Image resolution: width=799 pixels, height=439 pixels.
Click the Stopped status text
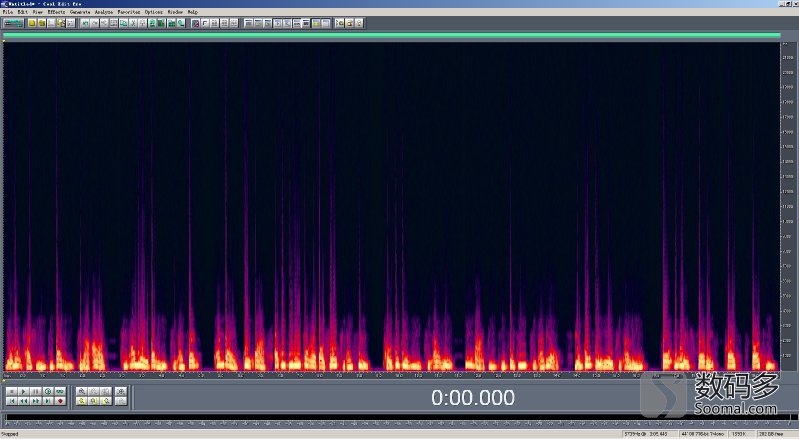[10, 434]
